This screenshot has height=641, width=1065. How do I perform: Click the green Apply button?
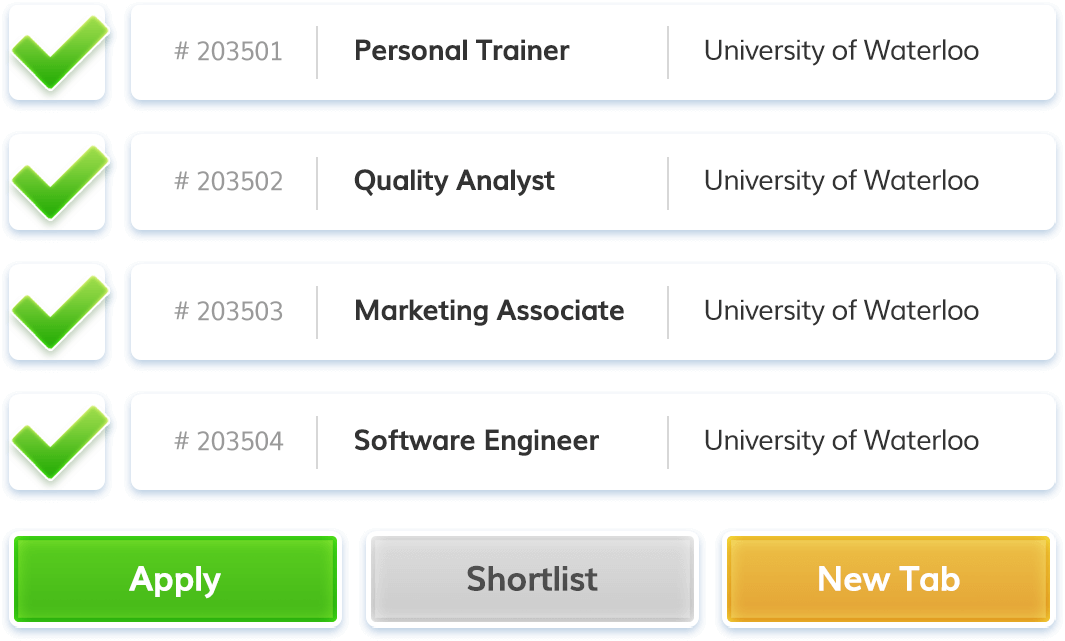click(175, 579)
